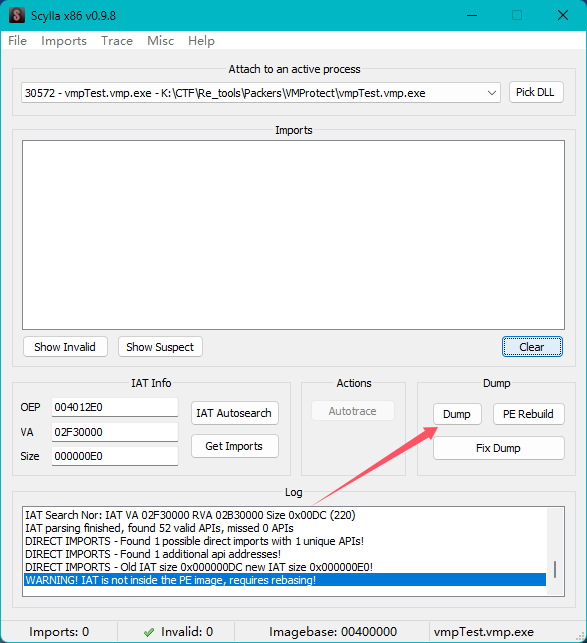The image size is (587, 643).
Task: Focus the VA input field 02F30000
Action: tap(115, 432)
